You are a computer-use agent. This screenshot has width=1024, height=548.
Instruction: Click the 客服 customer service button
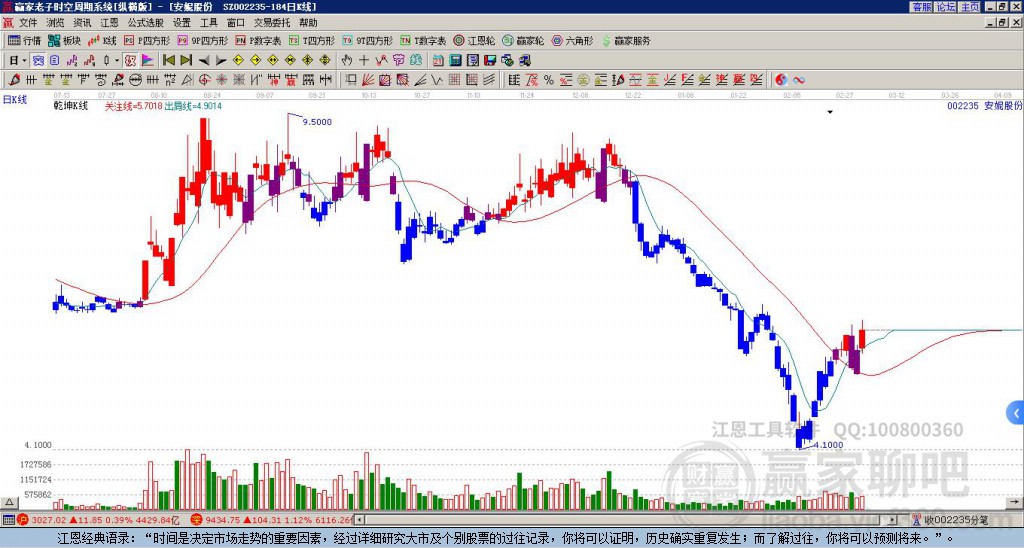click(921, 7)
